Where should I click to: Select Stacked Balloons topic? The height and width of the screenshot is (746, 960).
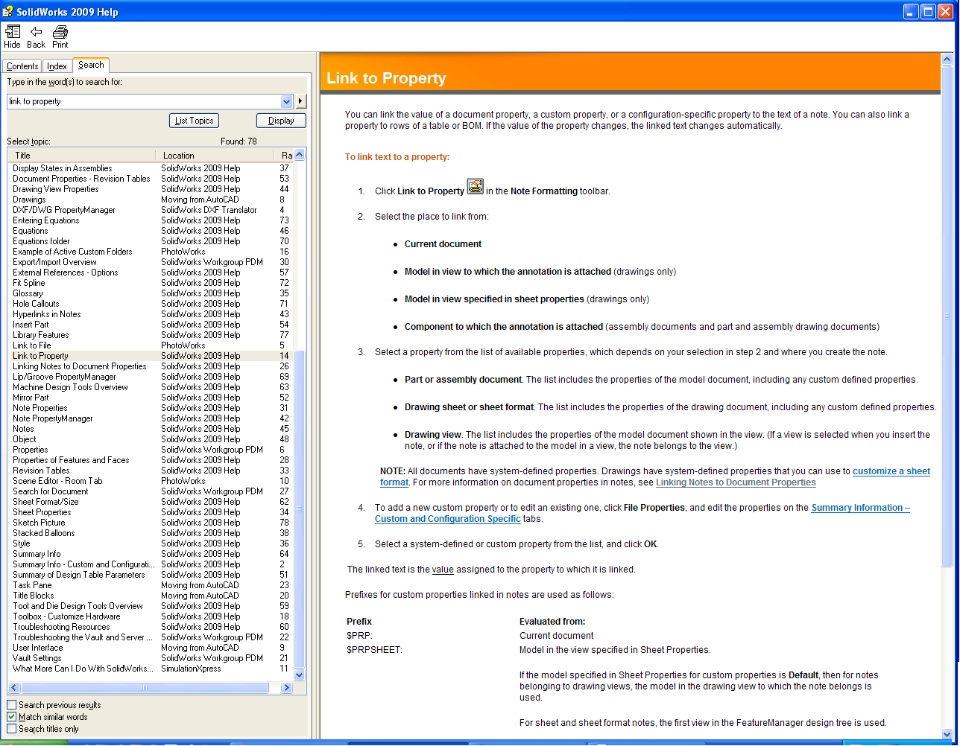pos(43,533)
